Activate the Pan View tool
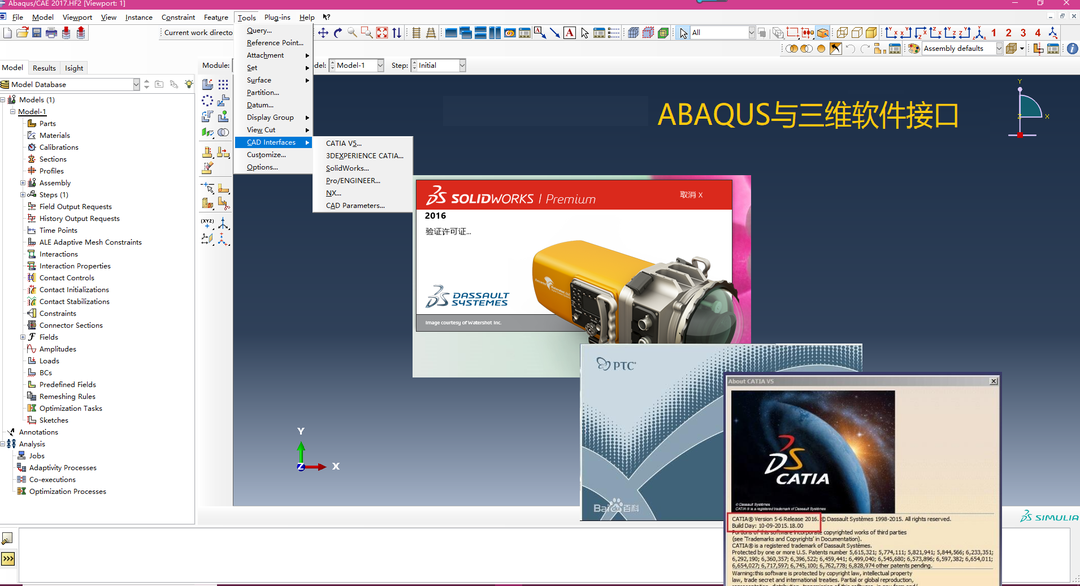Image resolution: width=1080 pixels, height=586 pixels. 324,33
